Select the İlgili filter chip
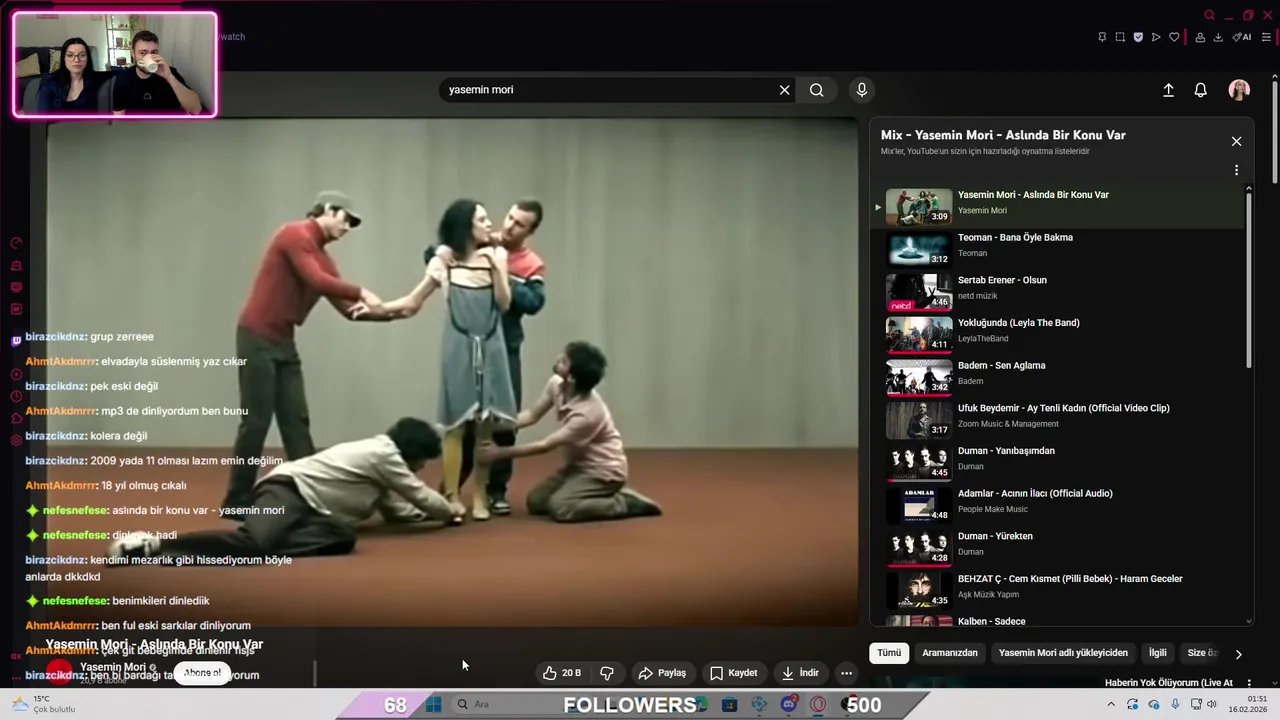 click(x=1157, y=653)
